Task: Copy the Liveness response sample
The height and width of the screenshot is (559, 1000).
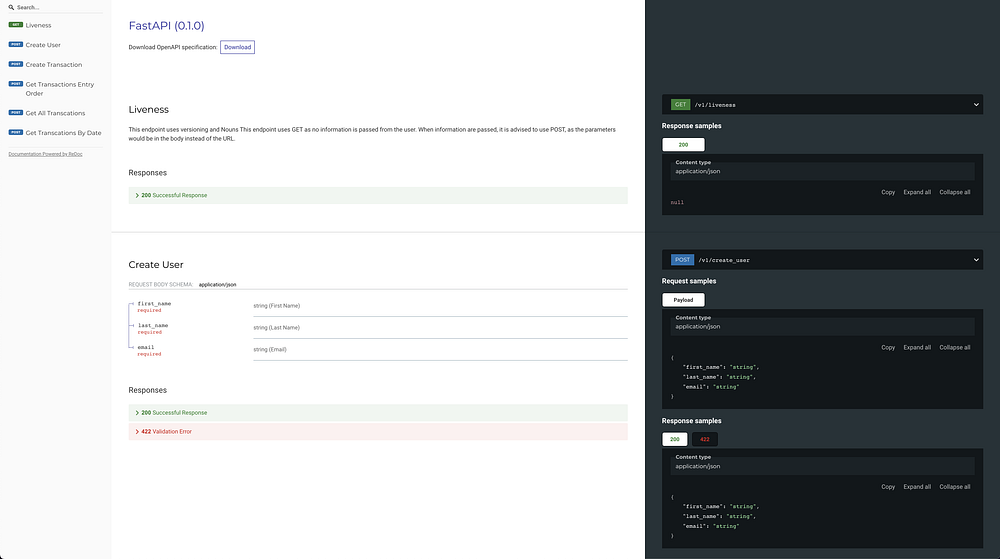Action: pos(888,192)
